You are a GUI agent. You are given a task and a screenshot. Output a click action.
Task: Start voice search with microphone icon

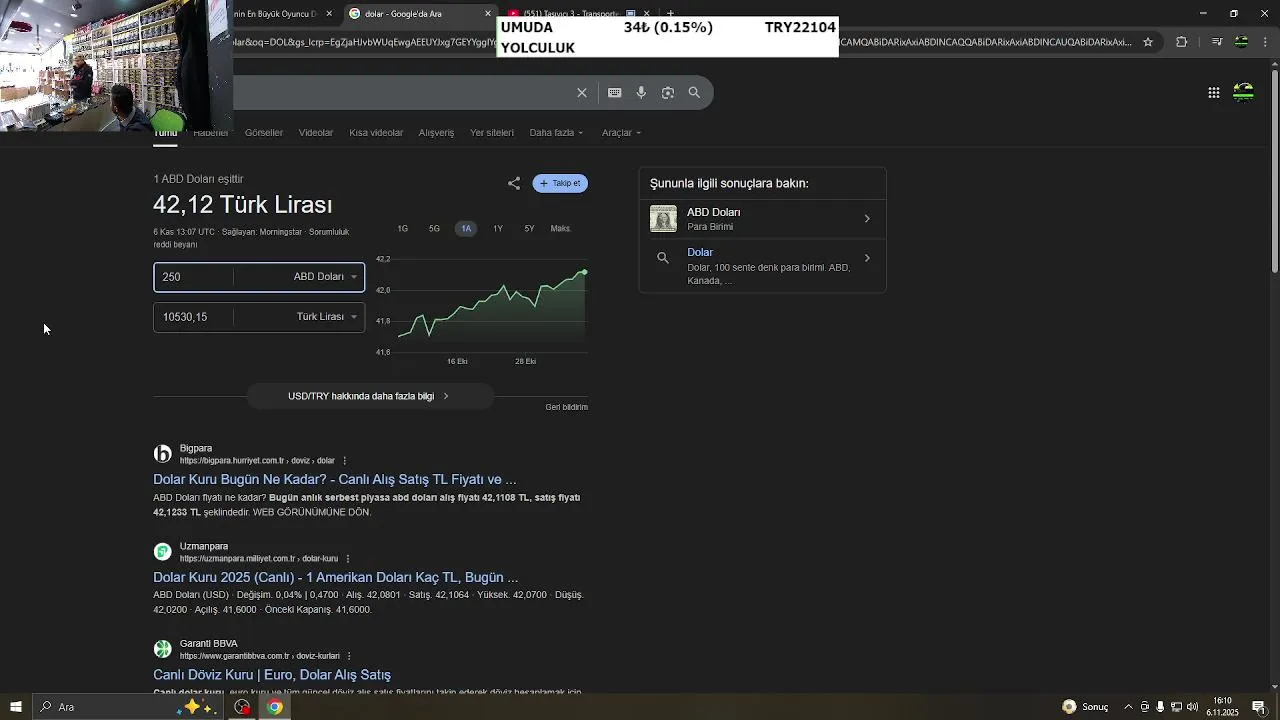(641, 93)
